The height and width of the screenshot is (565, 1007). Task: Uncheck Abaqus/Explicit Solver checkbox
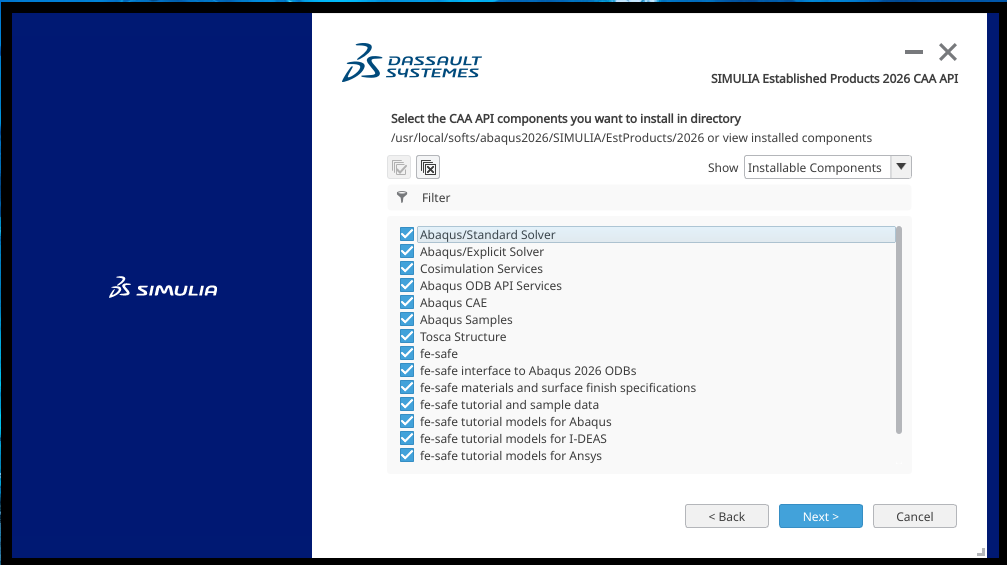407,251
